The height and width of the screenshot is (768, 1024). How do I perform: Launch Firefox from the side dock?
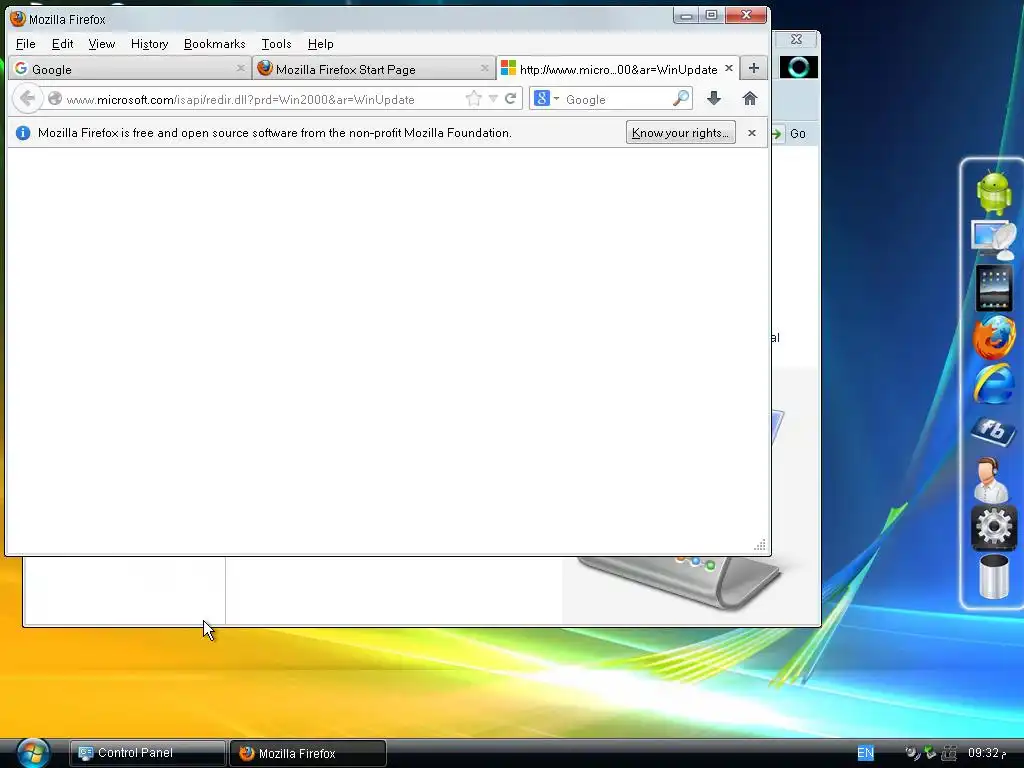pos(993,337)
